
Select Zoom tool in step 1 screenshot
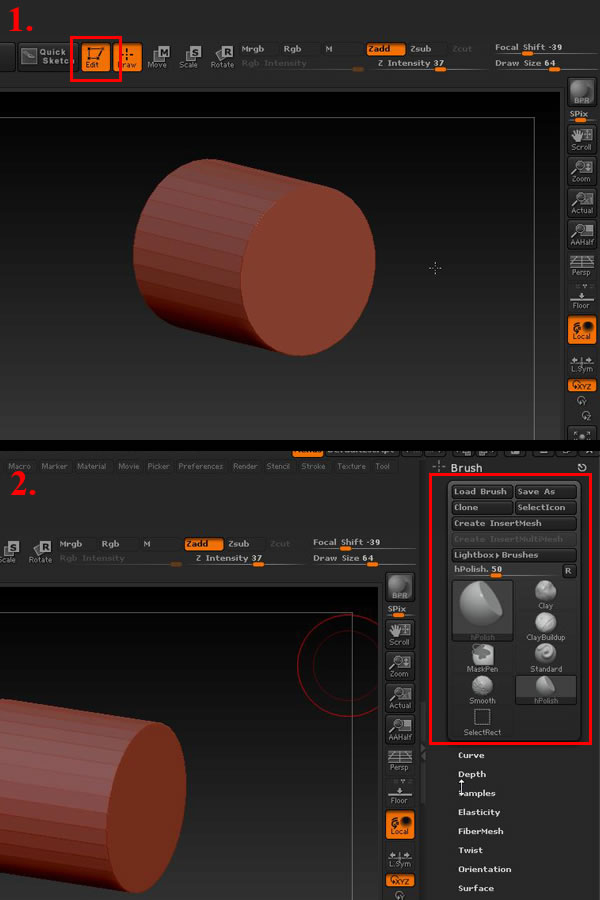(x=581, y=171)
